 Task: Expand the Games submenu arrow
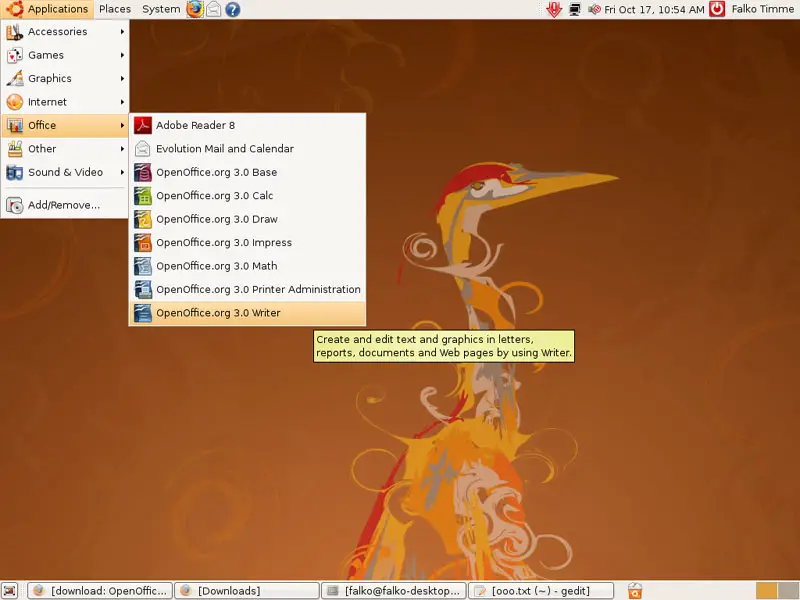pos(122,55)
